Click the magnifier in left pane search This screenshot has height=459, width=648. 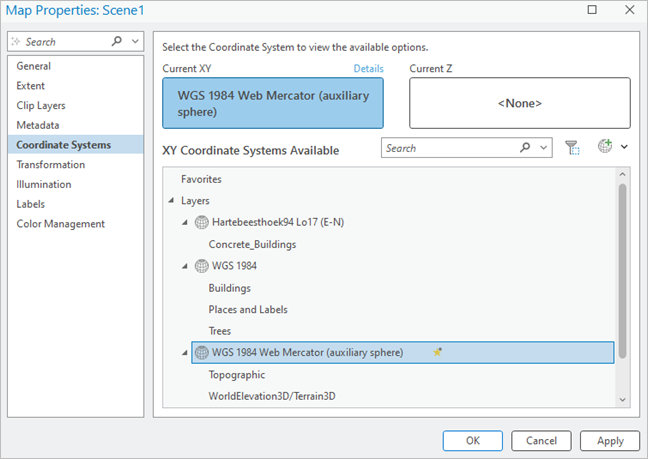point(118,42)
